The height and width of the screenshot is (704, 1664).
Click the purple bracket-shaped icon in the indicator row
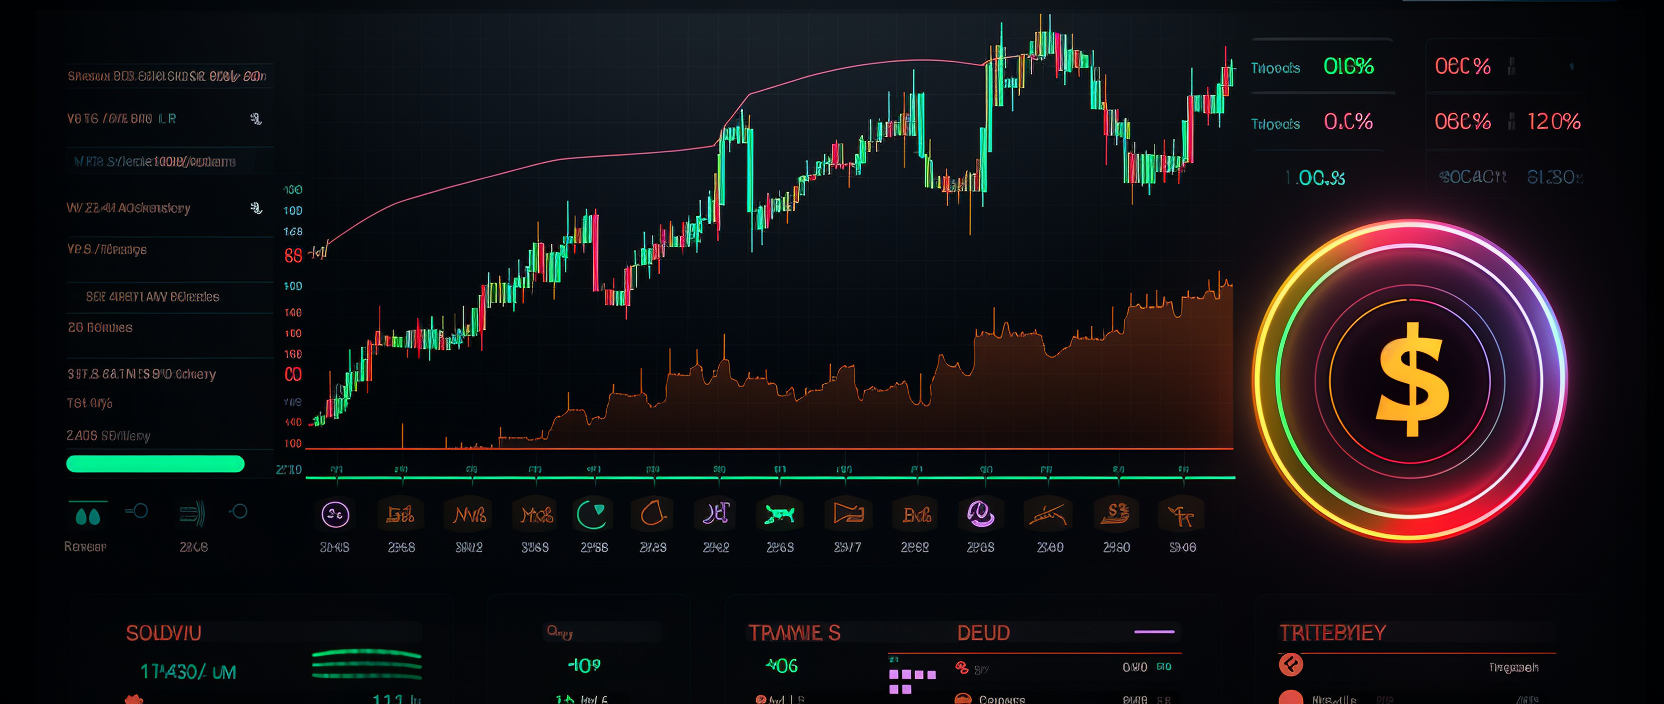point(716,514)
